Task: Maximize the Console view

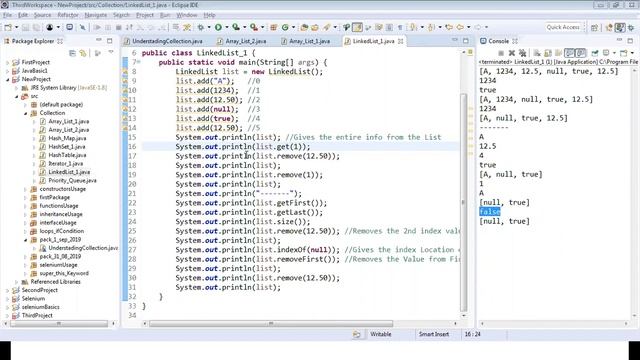Action: coord(630,40)
